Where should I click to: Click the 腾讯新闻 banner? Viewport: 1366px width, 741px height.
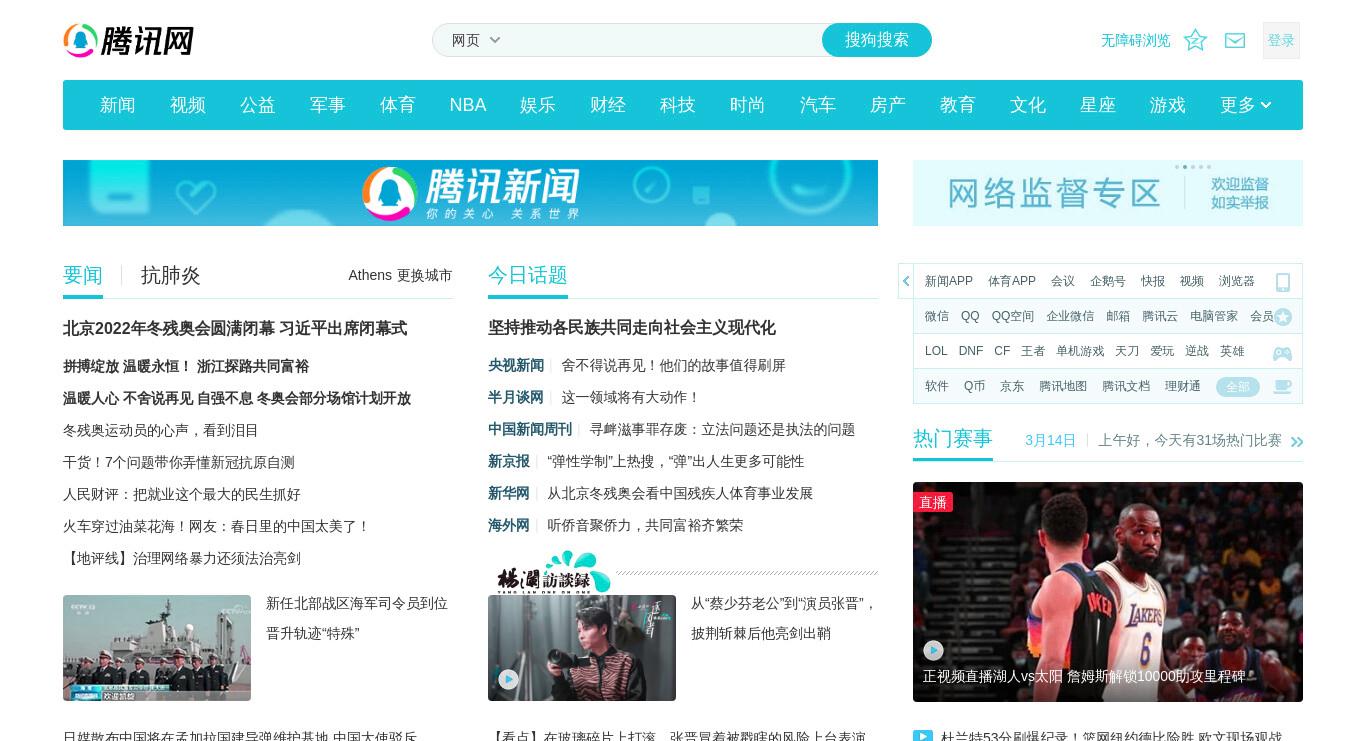(470, 193)
